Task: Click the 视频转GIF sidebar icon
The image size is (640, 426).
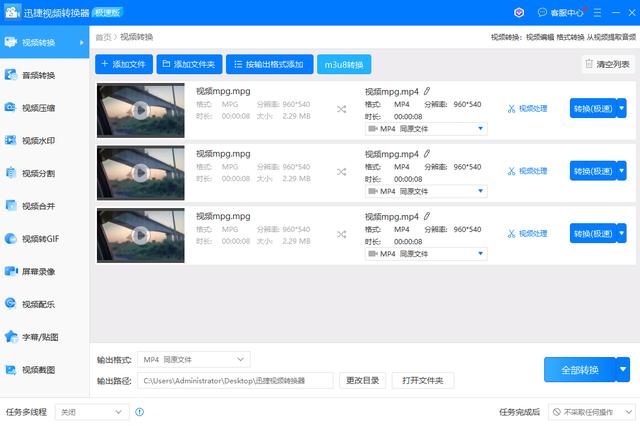Action: tap(11, 238)
